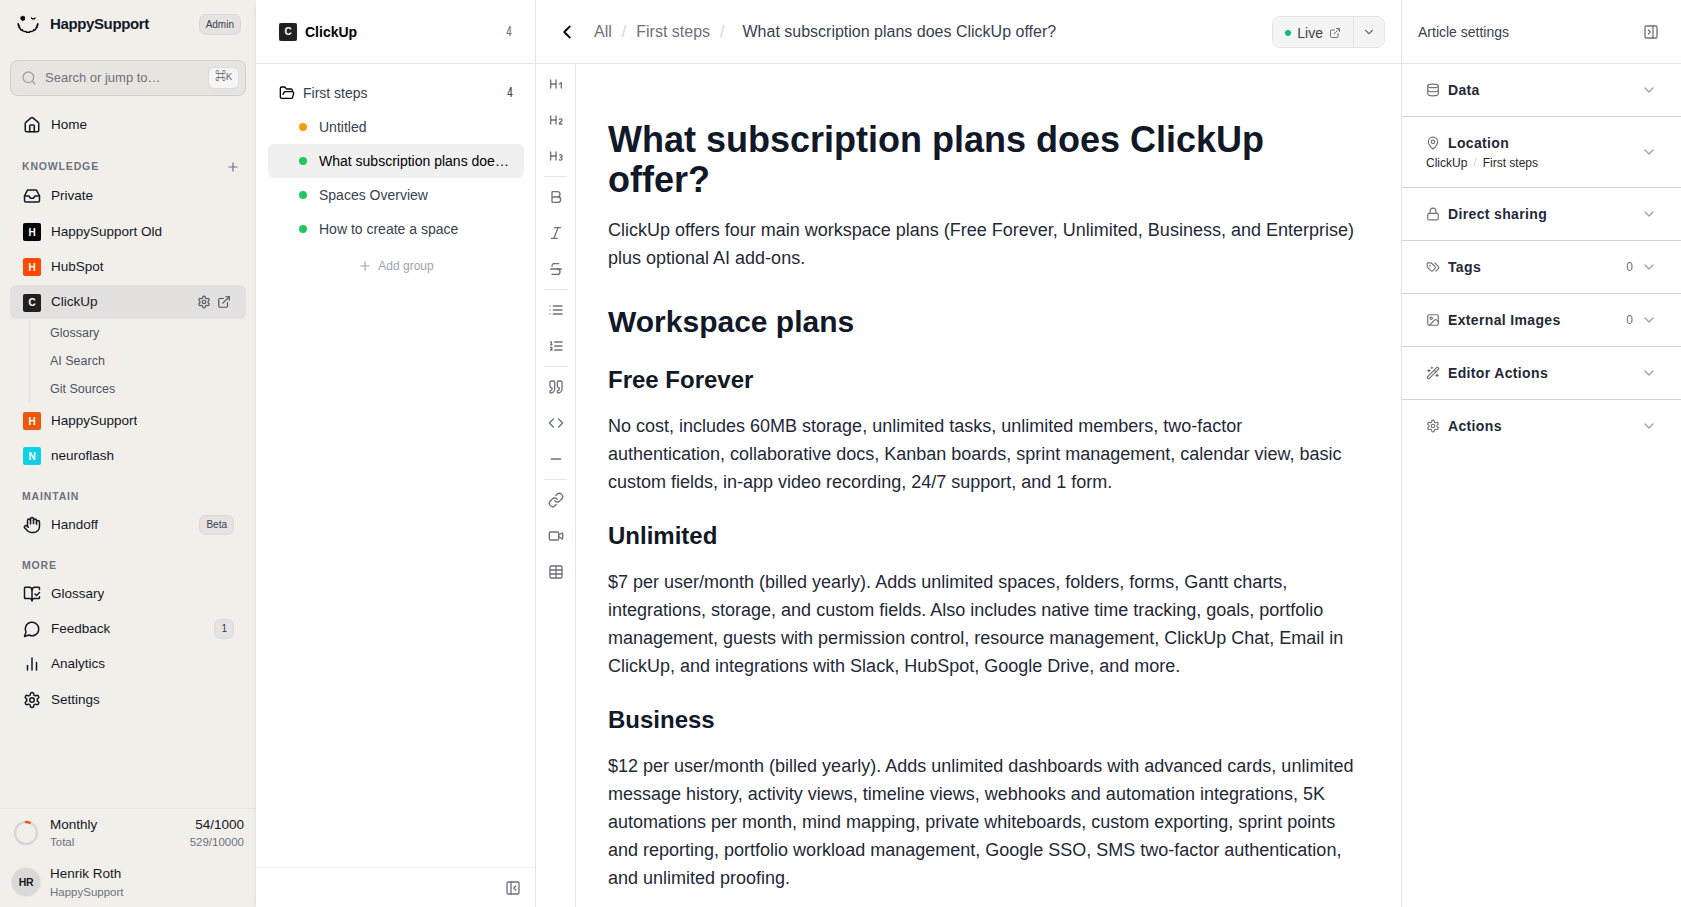Open the Live status dropdown arrow

(1369, 32)
